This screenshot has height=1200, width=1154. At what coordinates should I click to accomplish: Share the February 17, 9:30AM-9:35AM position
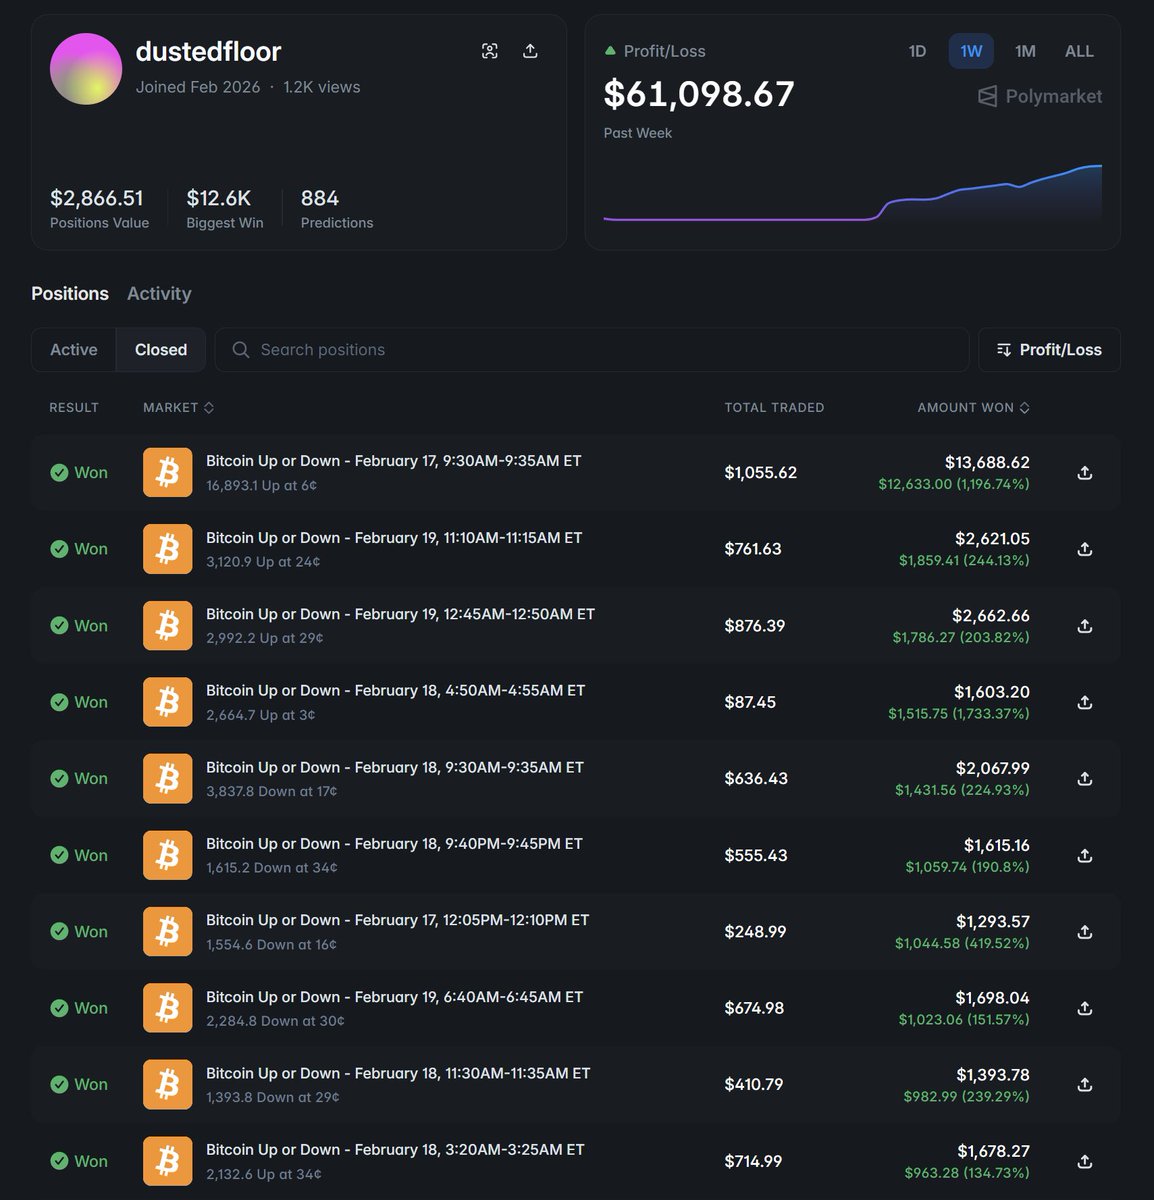pos(1084,472)
